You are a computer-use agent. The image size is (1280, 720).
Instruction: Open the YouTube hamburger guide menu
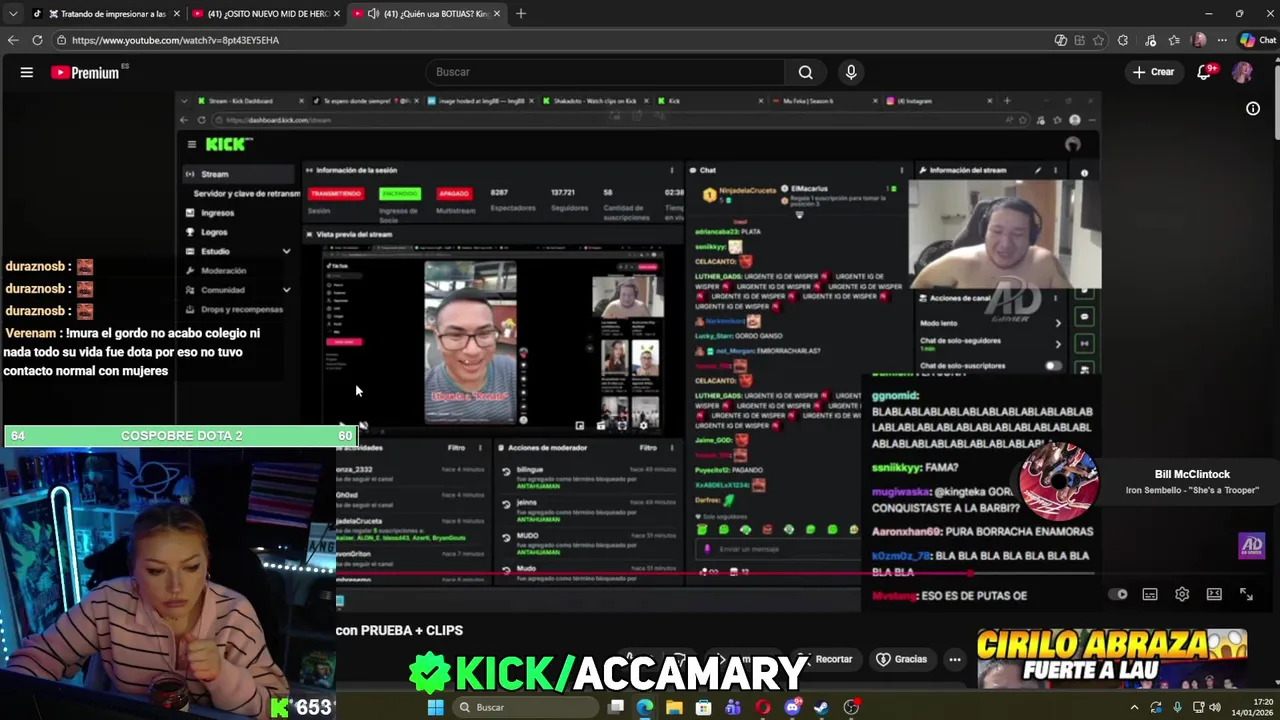[x=27, y=72]
